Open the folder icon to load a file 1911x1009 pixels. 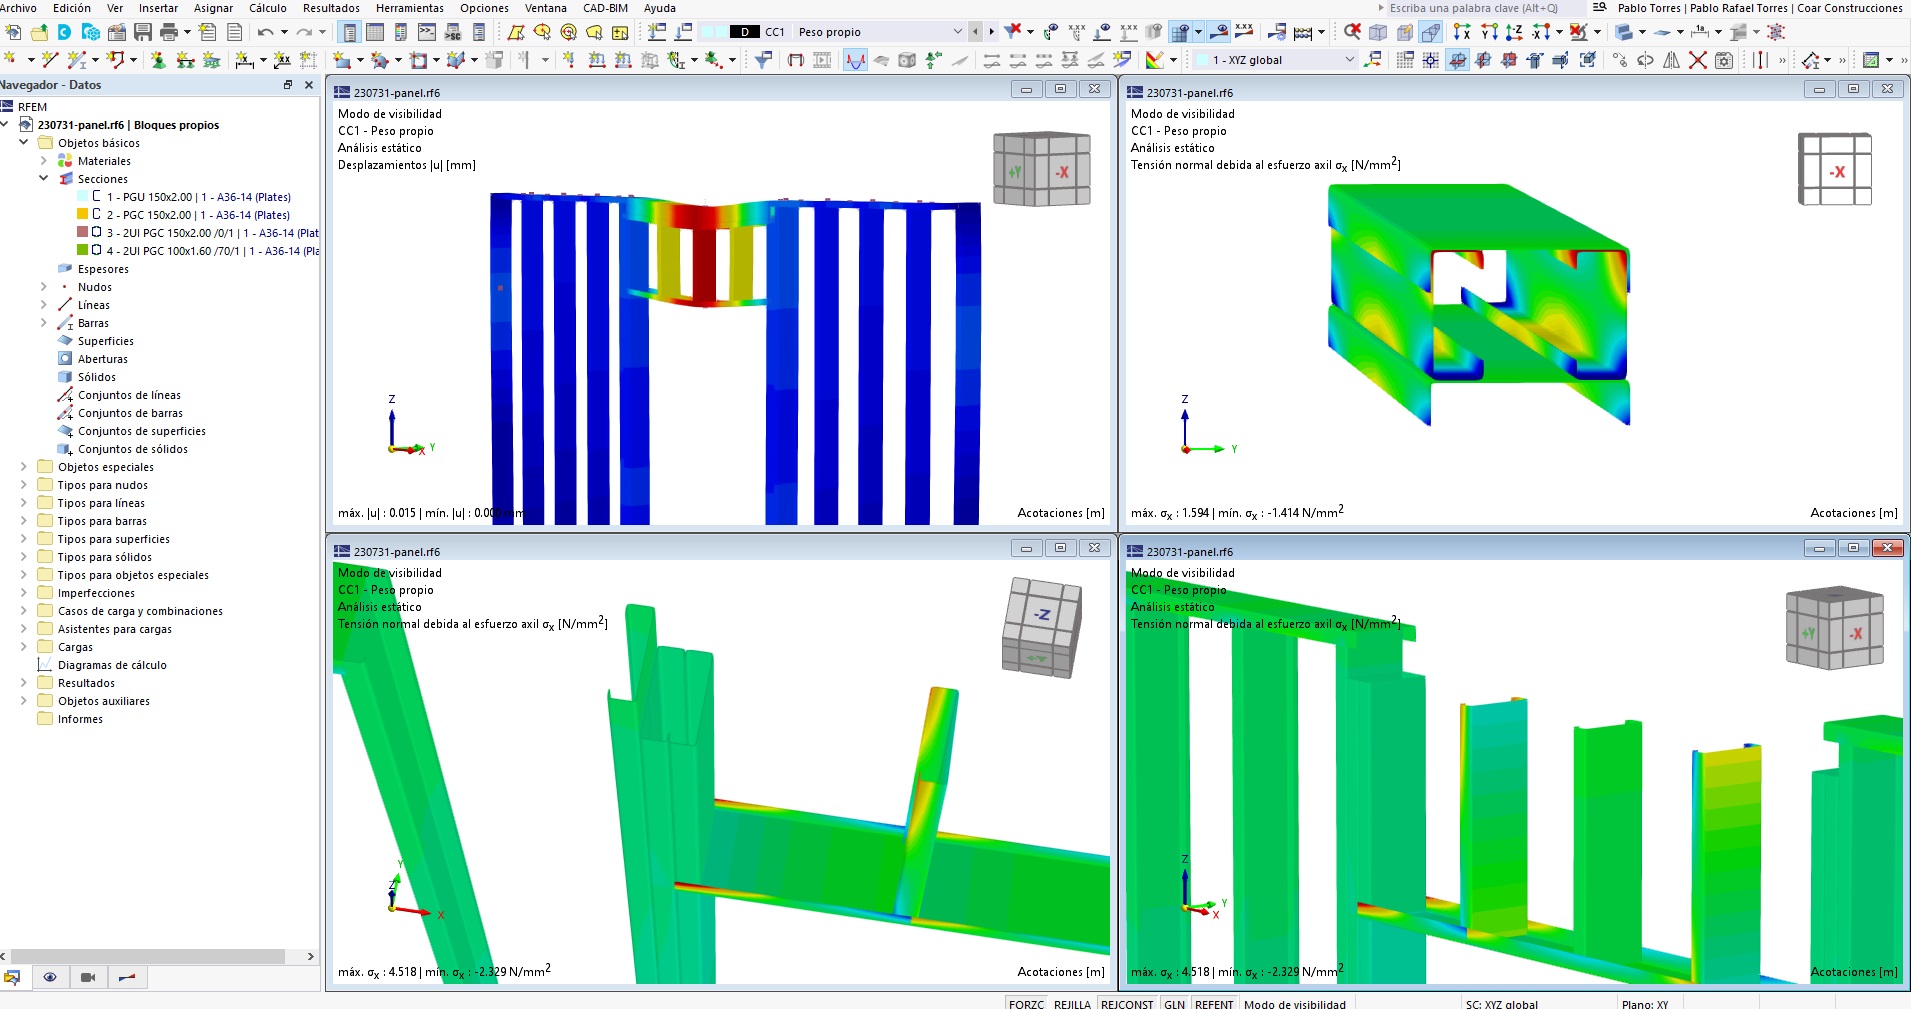point(39,32)
